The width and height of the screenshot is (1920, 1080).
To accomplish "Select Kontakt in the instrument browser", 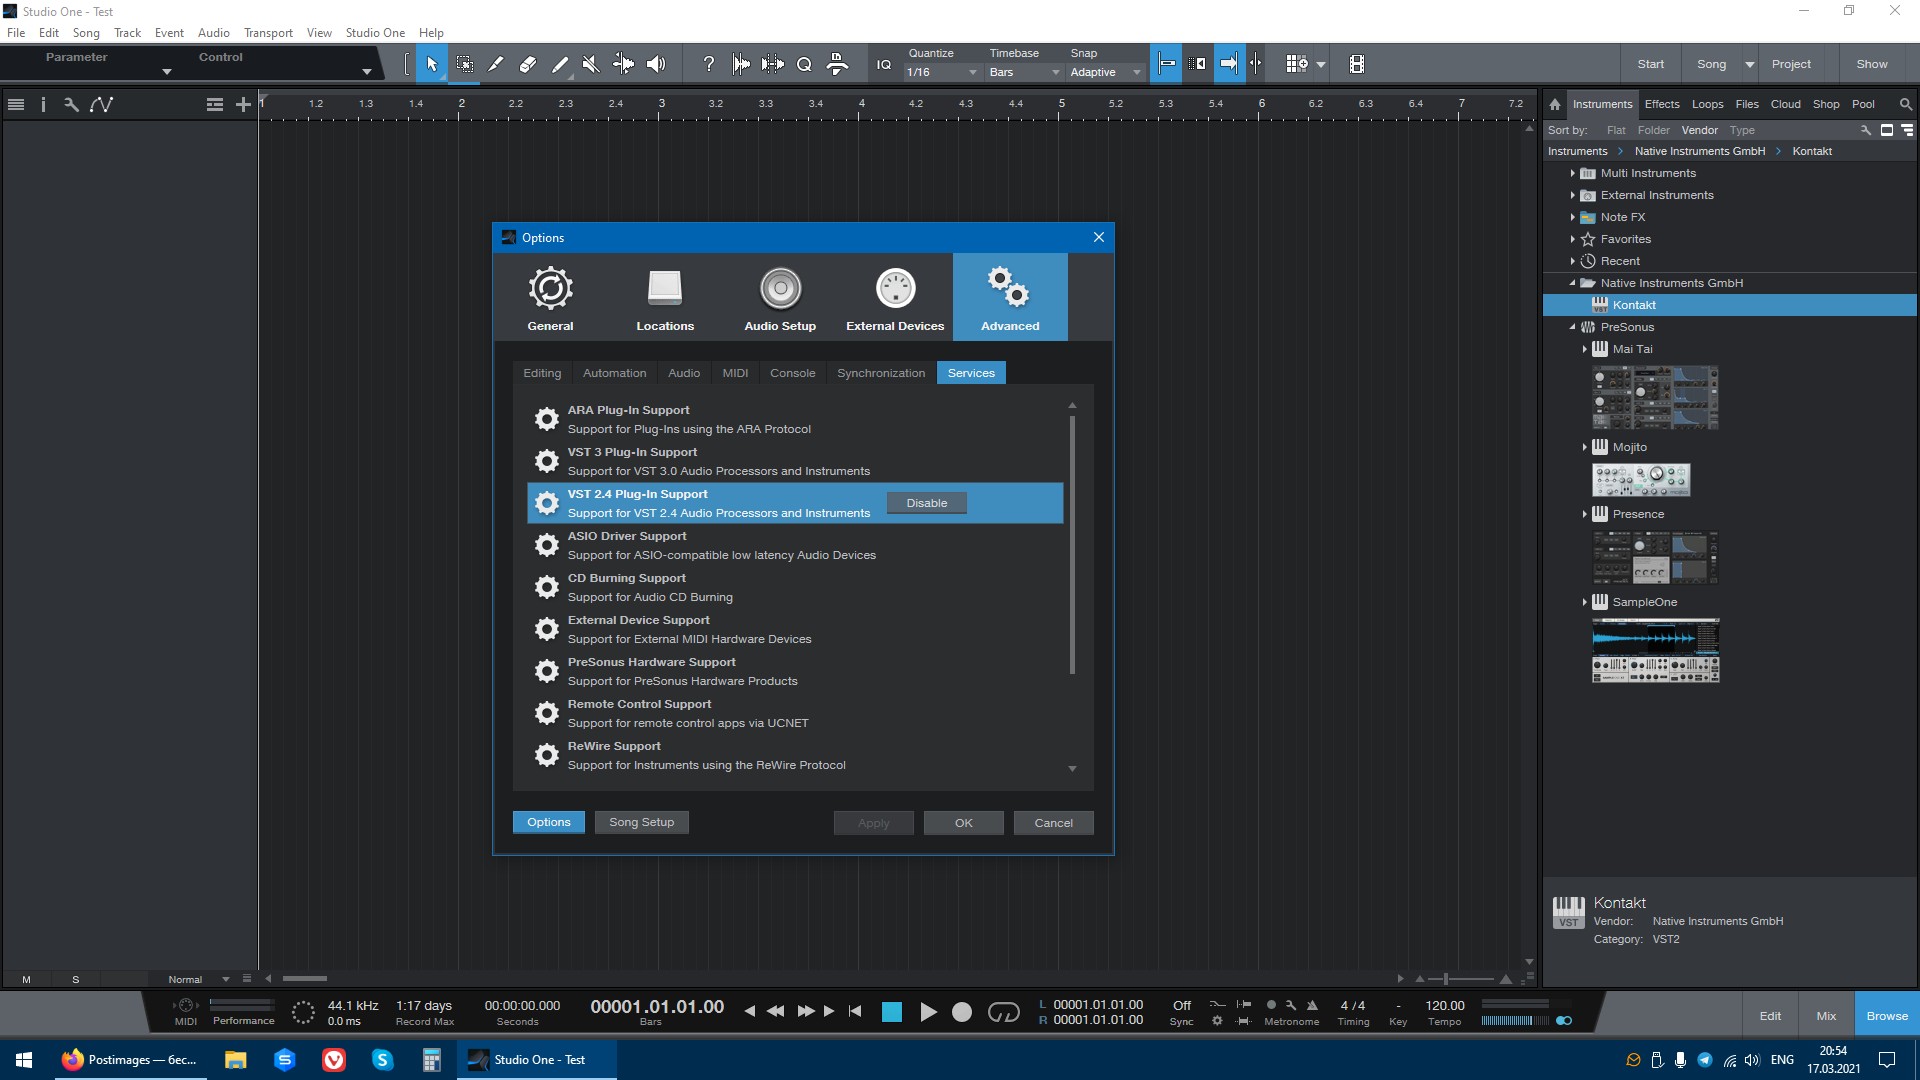I will coord(1634,305).
